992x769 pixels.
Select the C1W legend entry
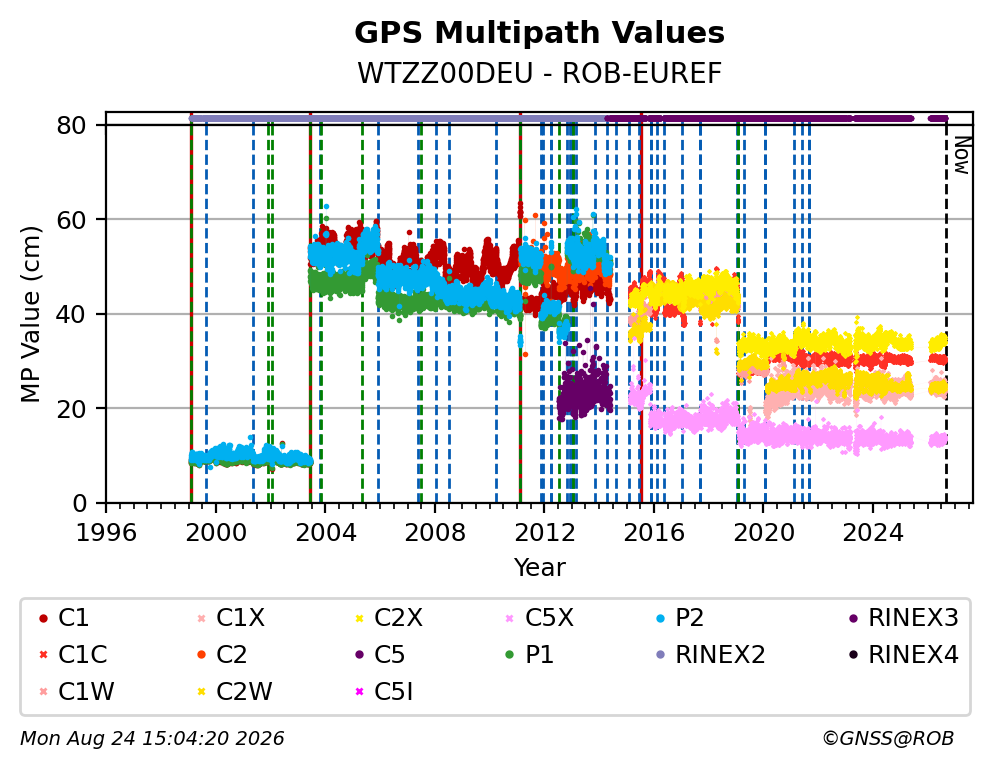(76, 691)
